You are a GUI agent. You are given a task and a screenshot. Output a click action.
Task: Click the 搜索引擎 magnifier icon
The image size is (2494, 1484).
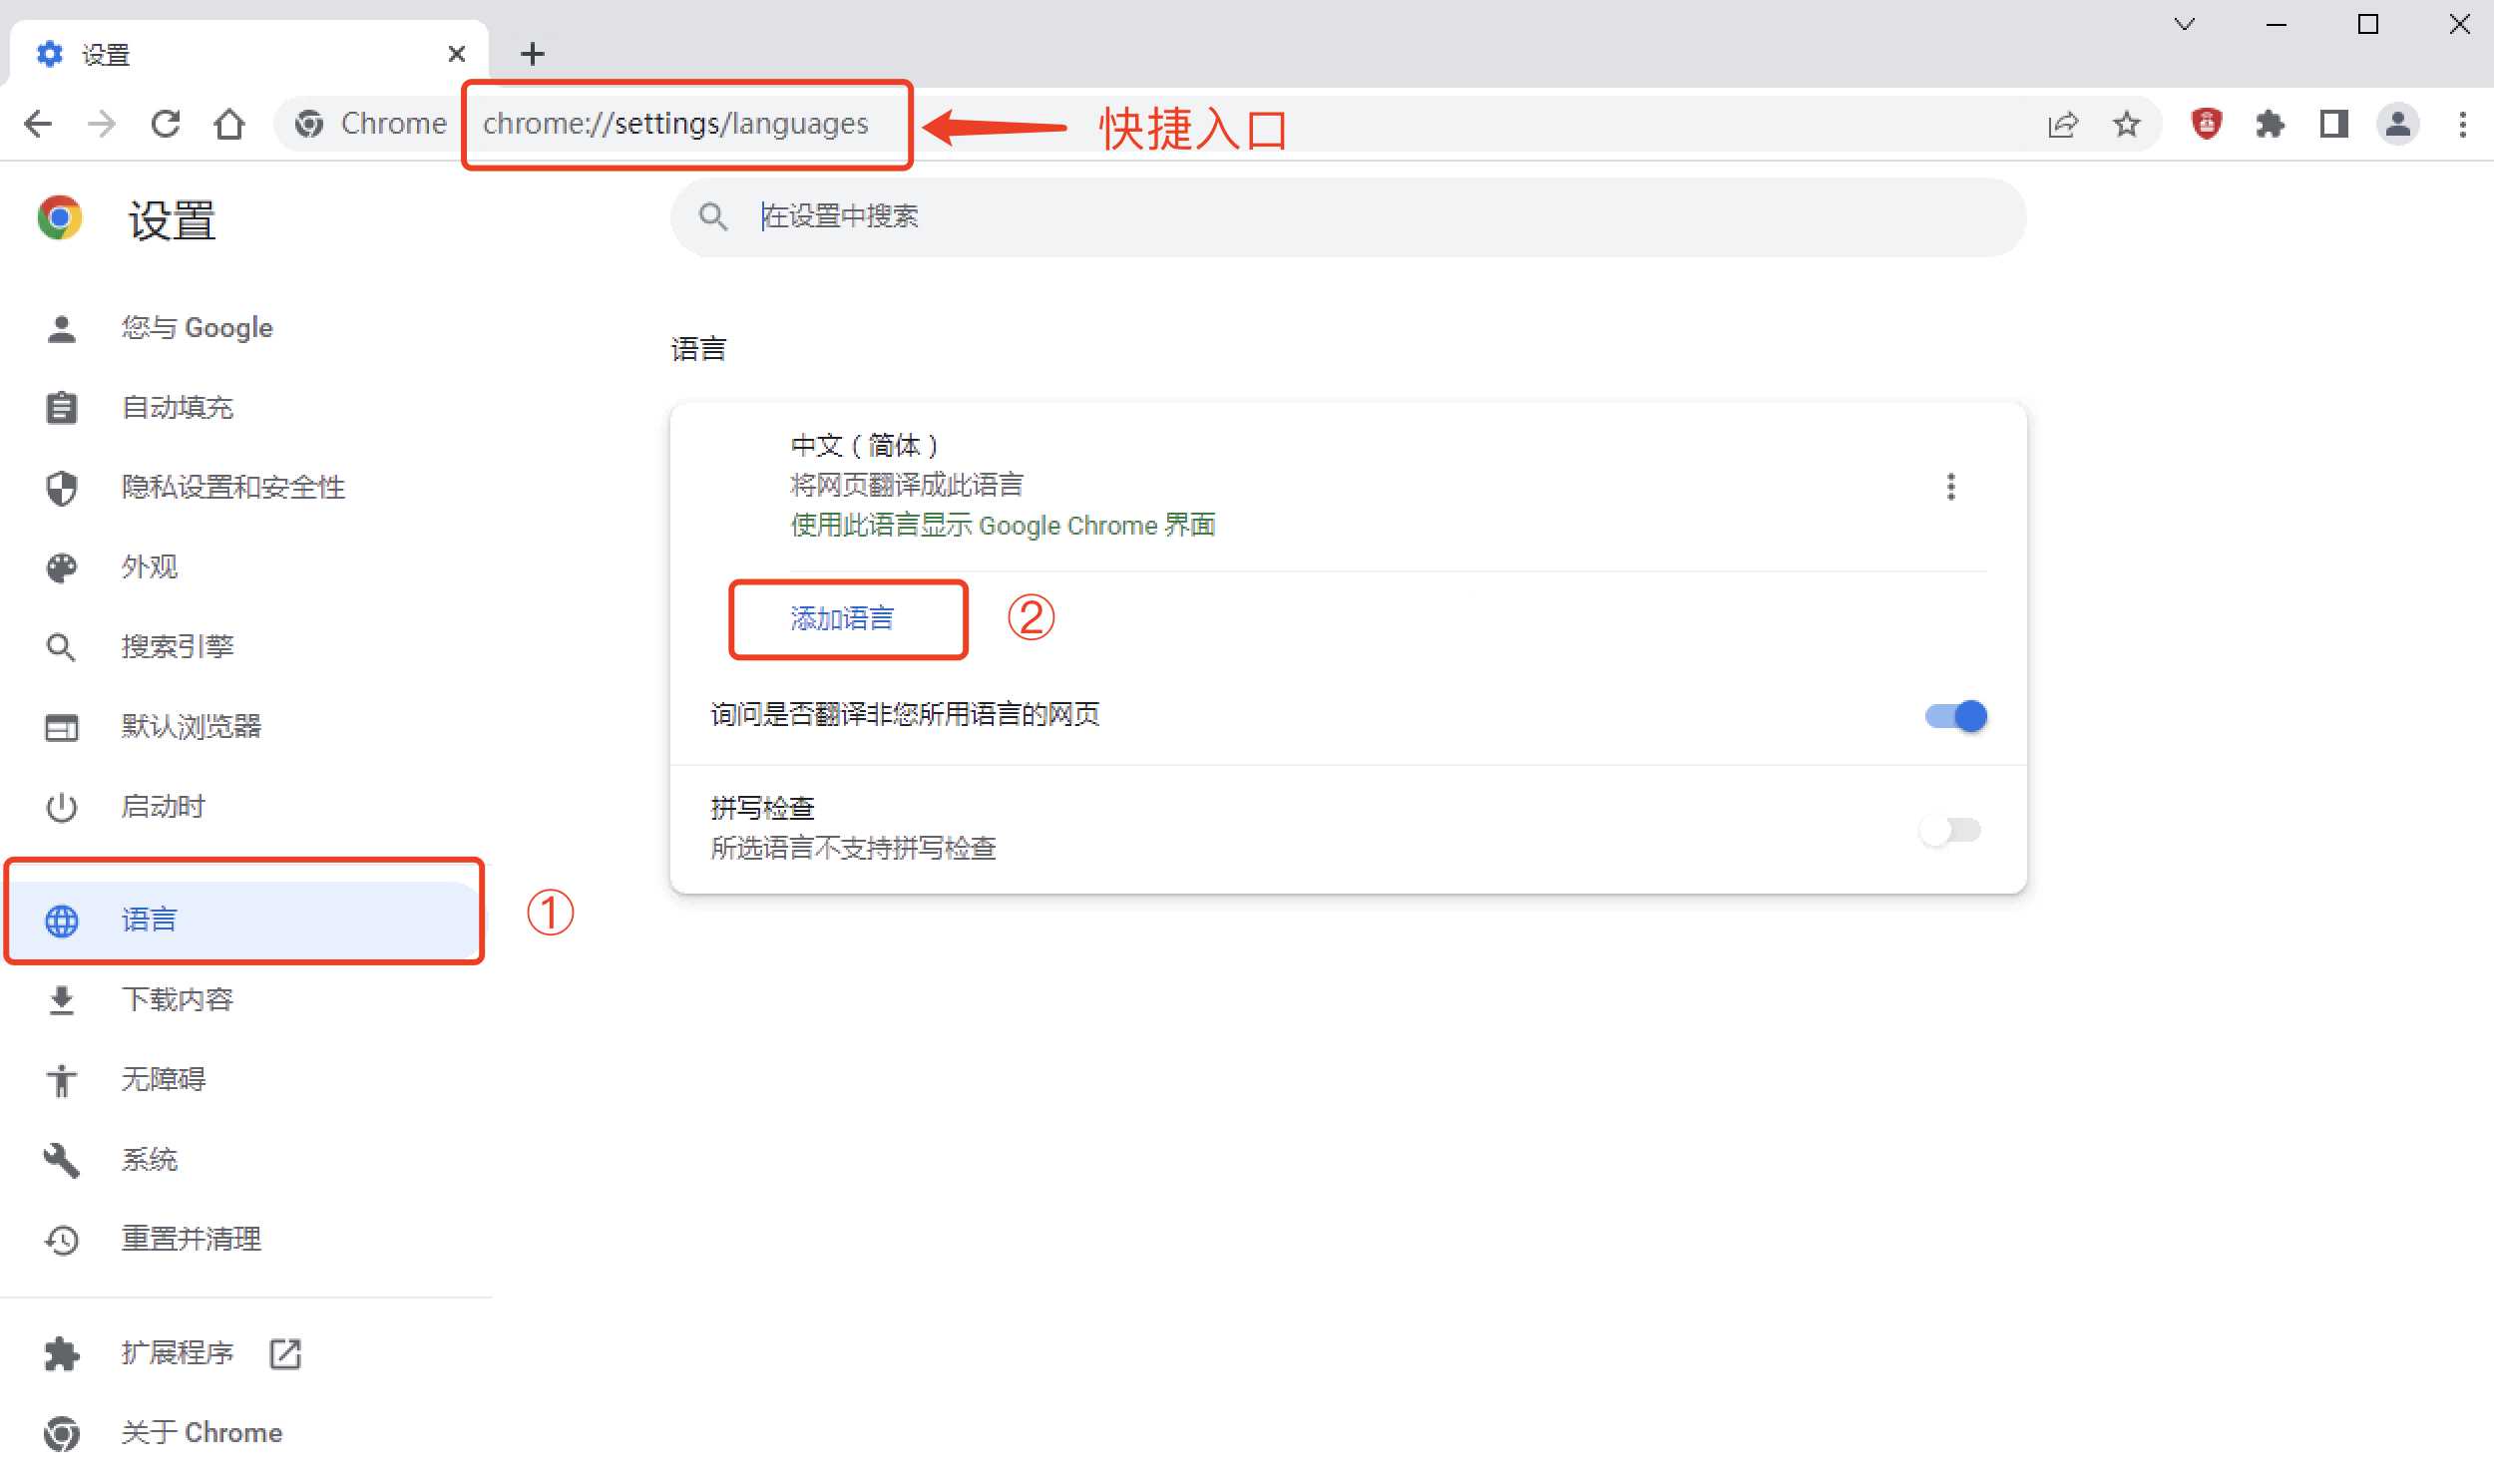[62, 646]
